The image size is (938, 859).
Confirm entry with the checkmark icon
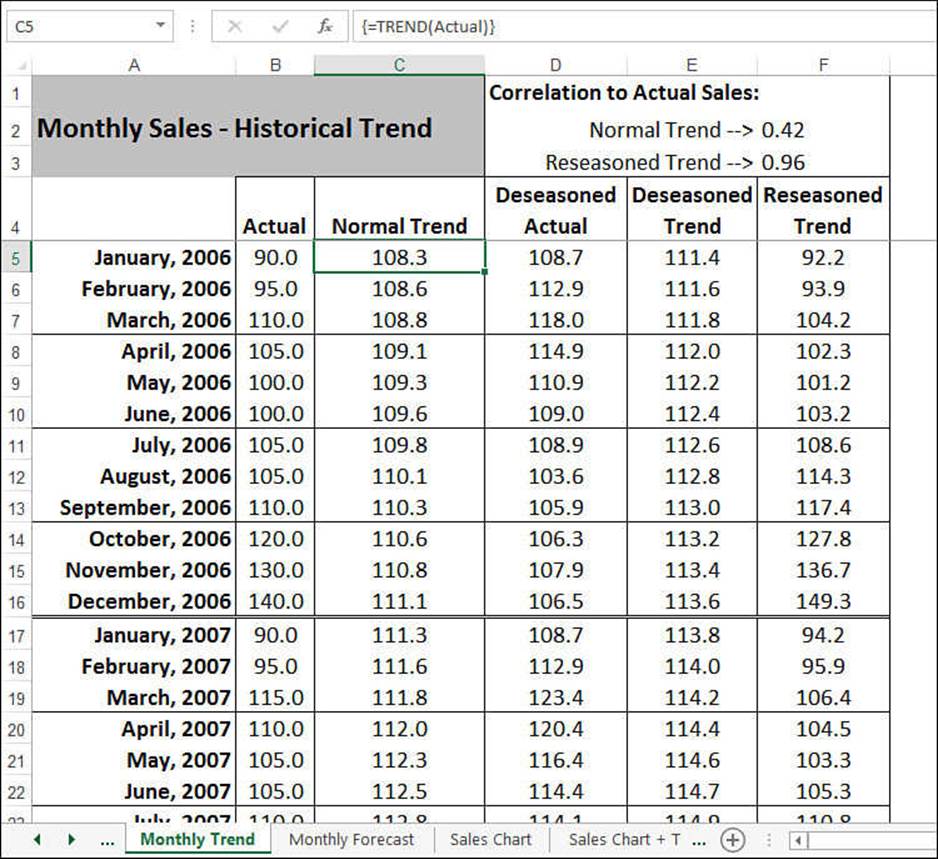click(279, 26)
